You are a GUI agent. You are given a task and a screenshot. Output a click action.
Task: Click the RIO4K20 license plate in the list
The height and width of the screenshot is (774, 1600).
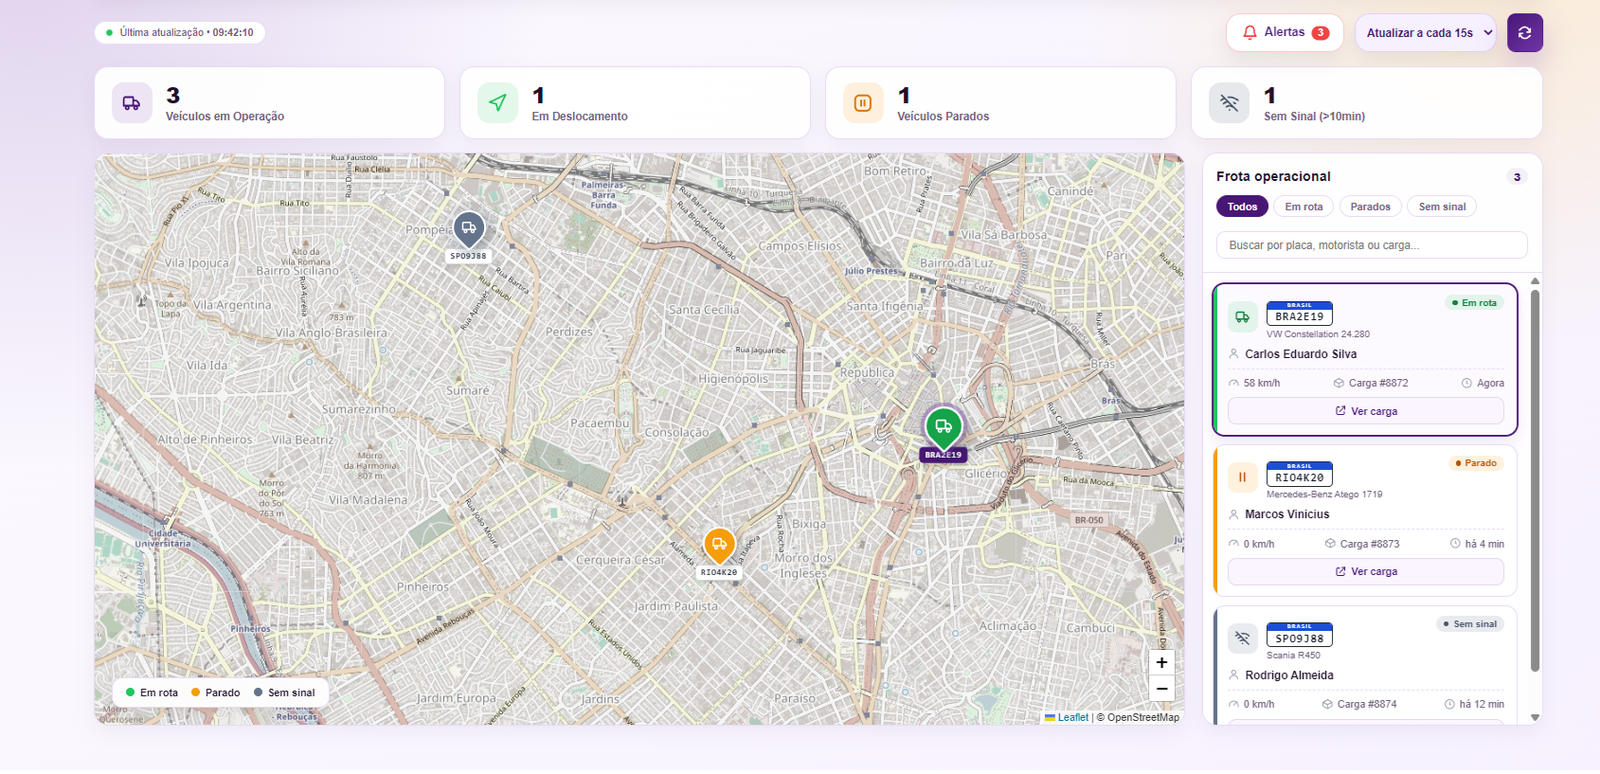tap(1299, 474)
